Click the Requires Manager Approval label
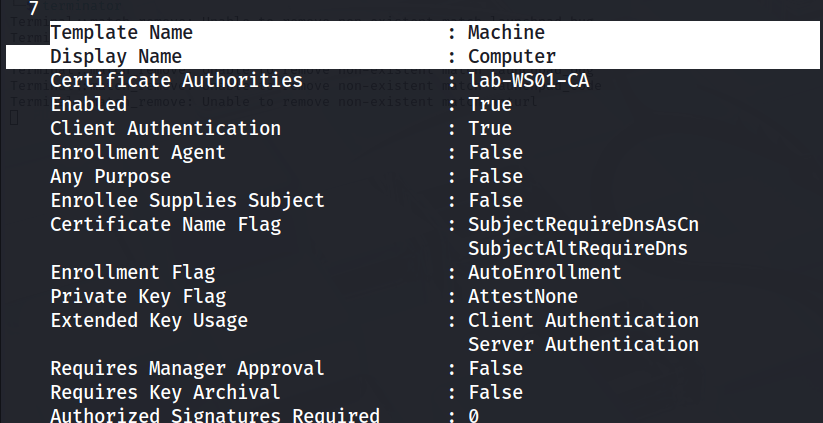This screenshot has height=423, width=823. (x=187, y=368)
